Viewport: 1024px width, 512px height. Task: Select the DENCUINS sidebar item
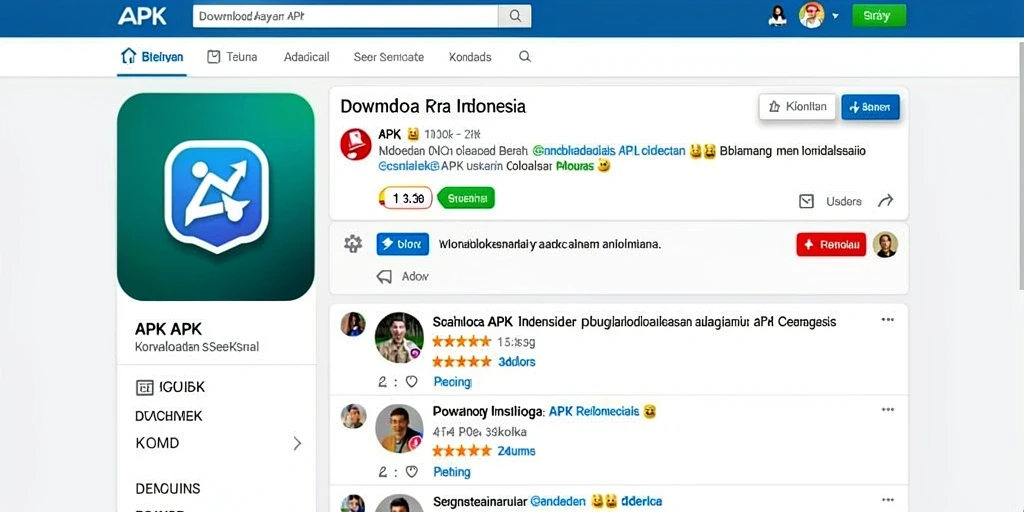(168, 488)
